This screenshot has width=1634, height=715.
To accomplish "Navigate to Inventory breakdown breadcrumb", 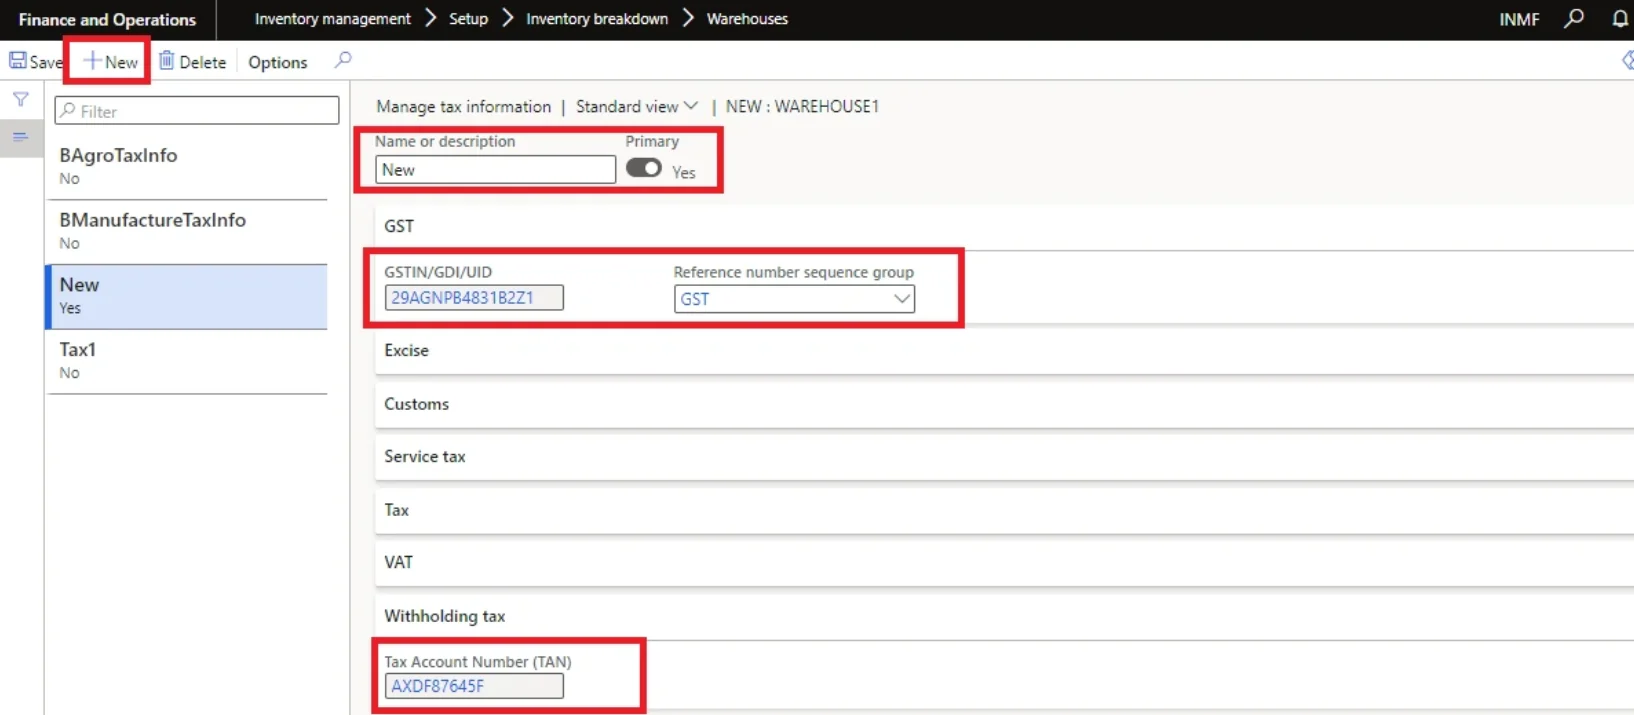I will 597,19.
